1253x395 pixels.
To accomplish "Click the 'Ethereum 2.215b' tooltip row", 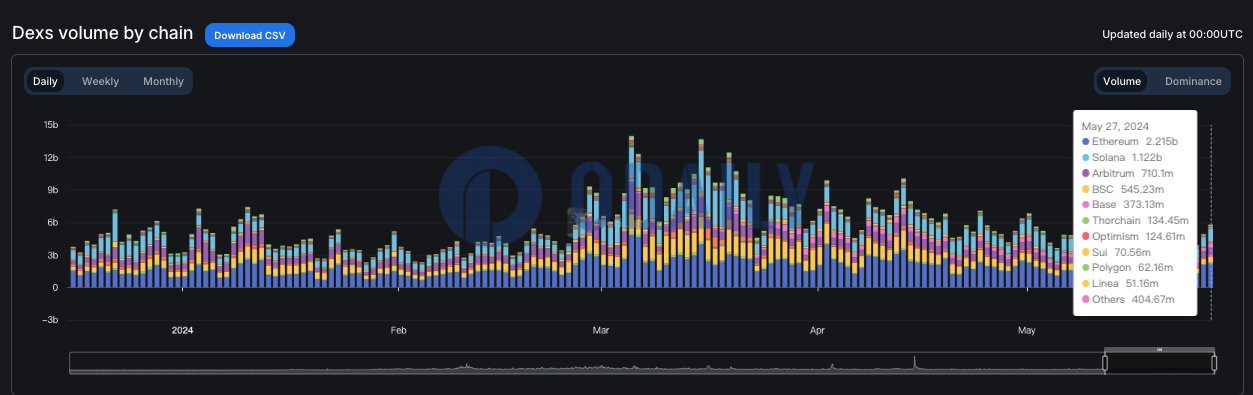I will click(1130, 142).
